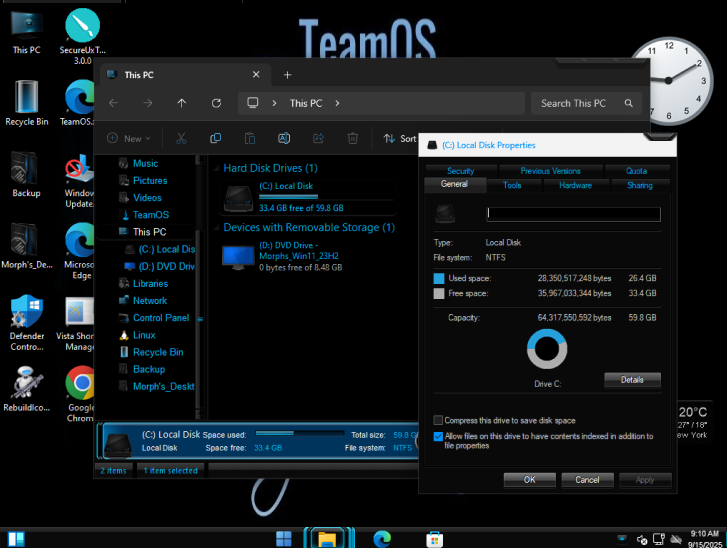
Task: Click the Share icon in toolbar
Action: click(x=318, y=138)
